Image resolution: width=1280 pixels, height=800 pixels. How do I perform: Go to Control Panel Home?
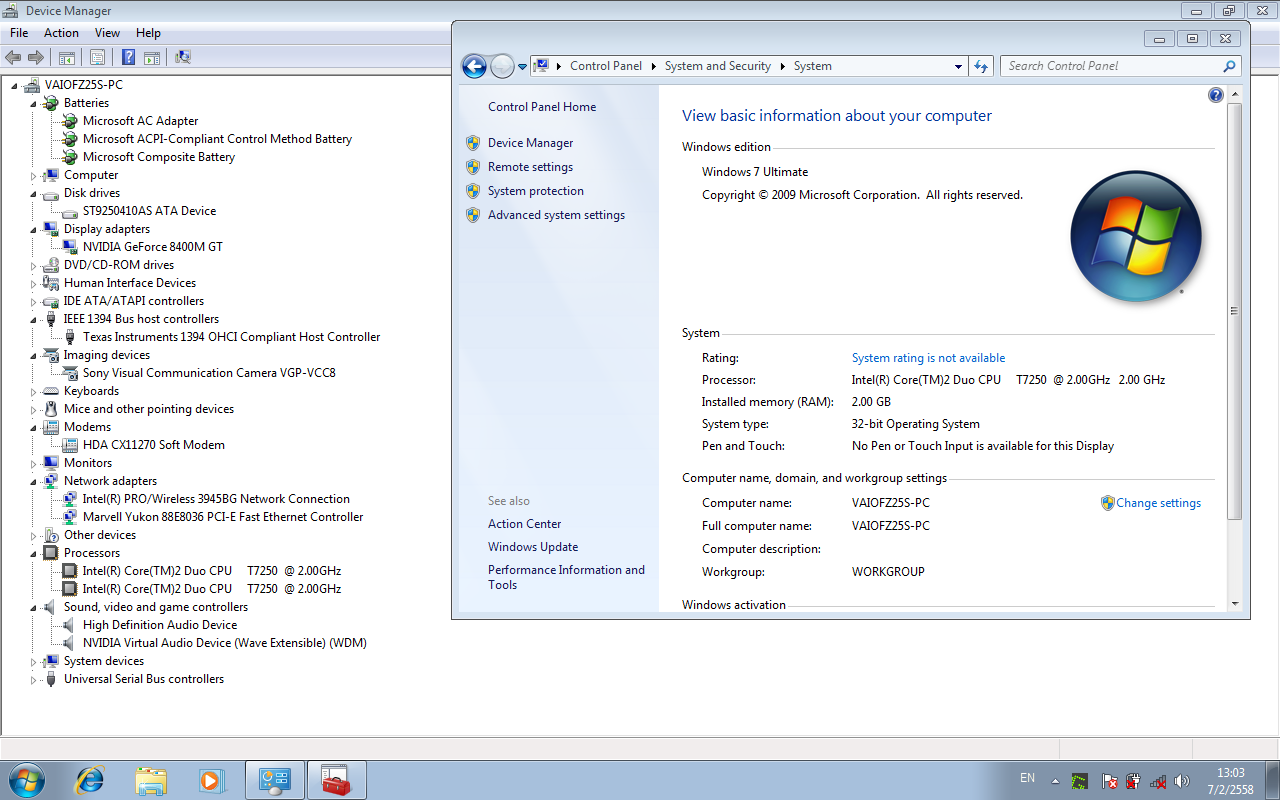[542, 107]
